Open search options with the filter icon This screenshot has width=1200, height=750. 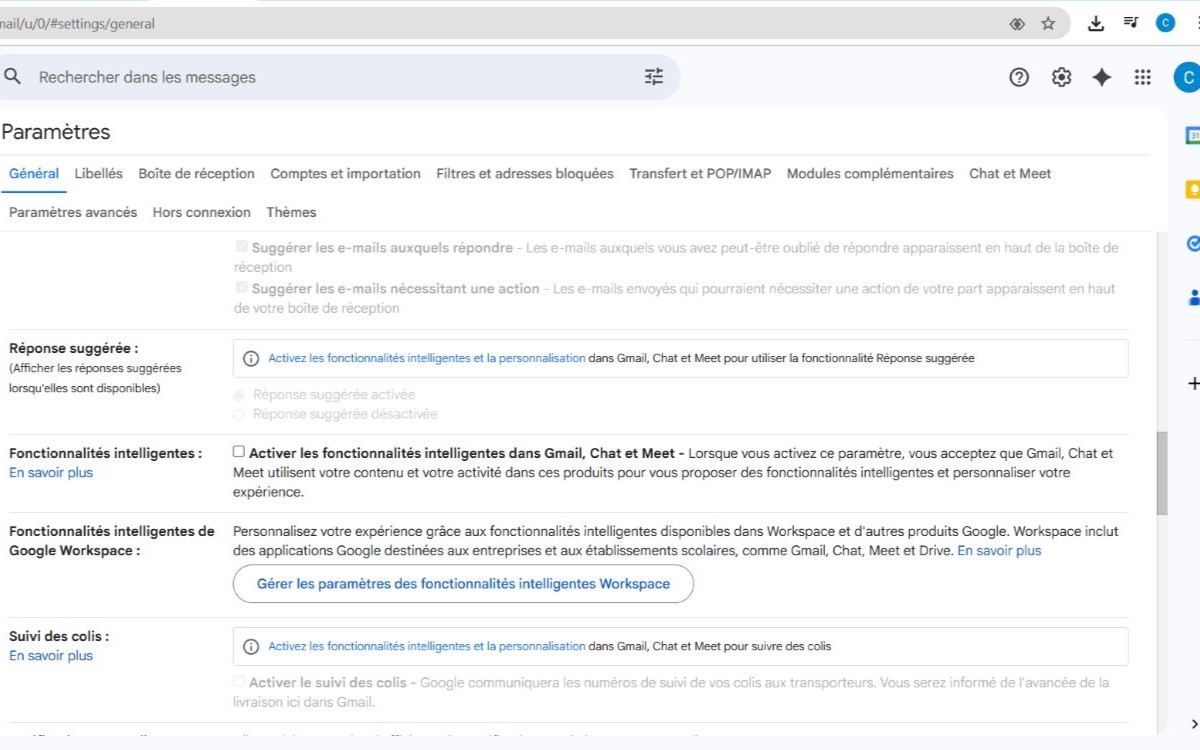(x=653, y=75)
